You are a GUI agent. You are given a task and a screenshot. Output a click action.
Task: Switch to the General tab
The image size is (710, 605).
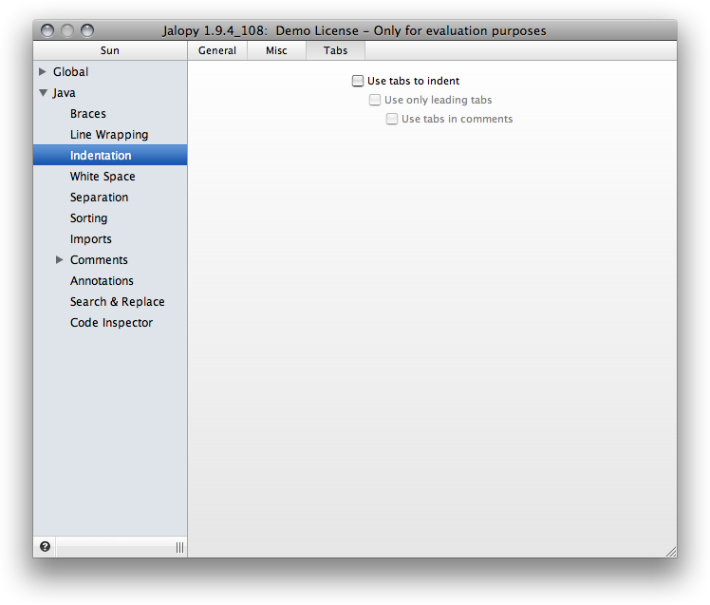click(x=217, y=50)
